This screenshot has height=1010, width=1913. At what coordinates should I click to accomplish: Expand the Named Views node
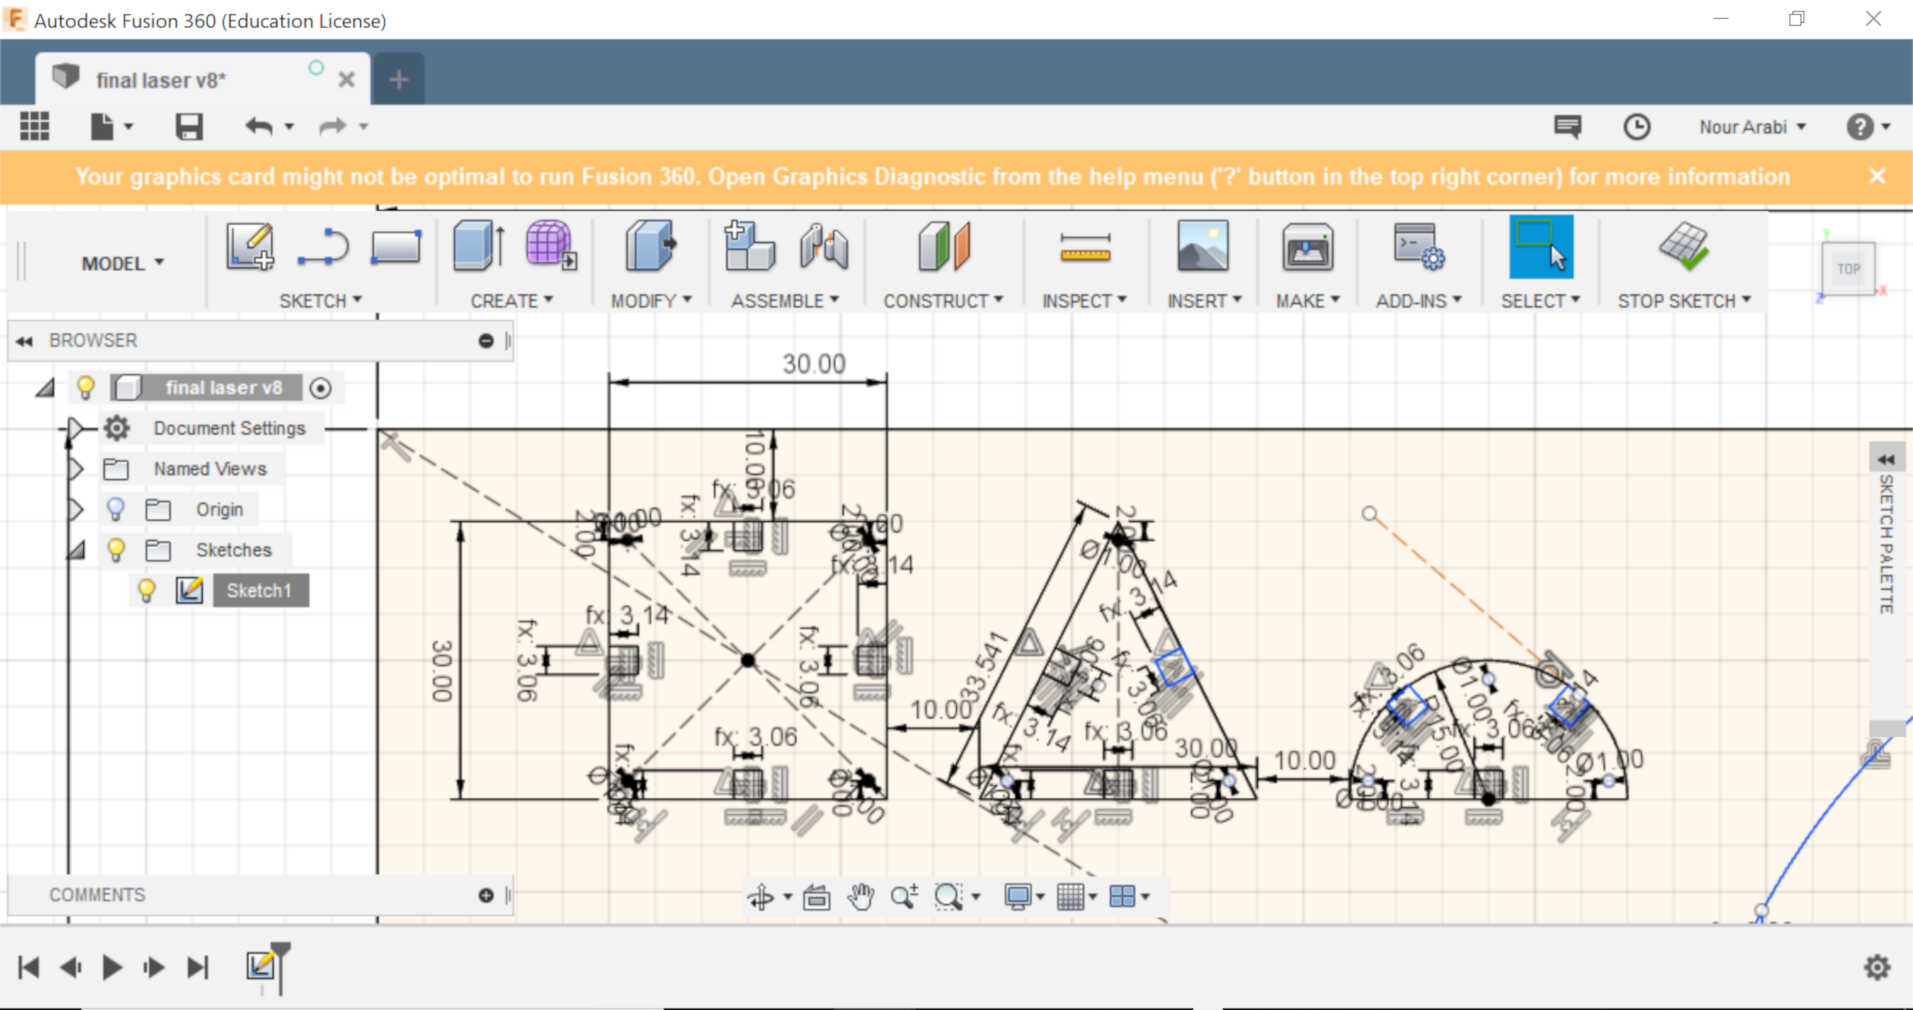(75, 468)
